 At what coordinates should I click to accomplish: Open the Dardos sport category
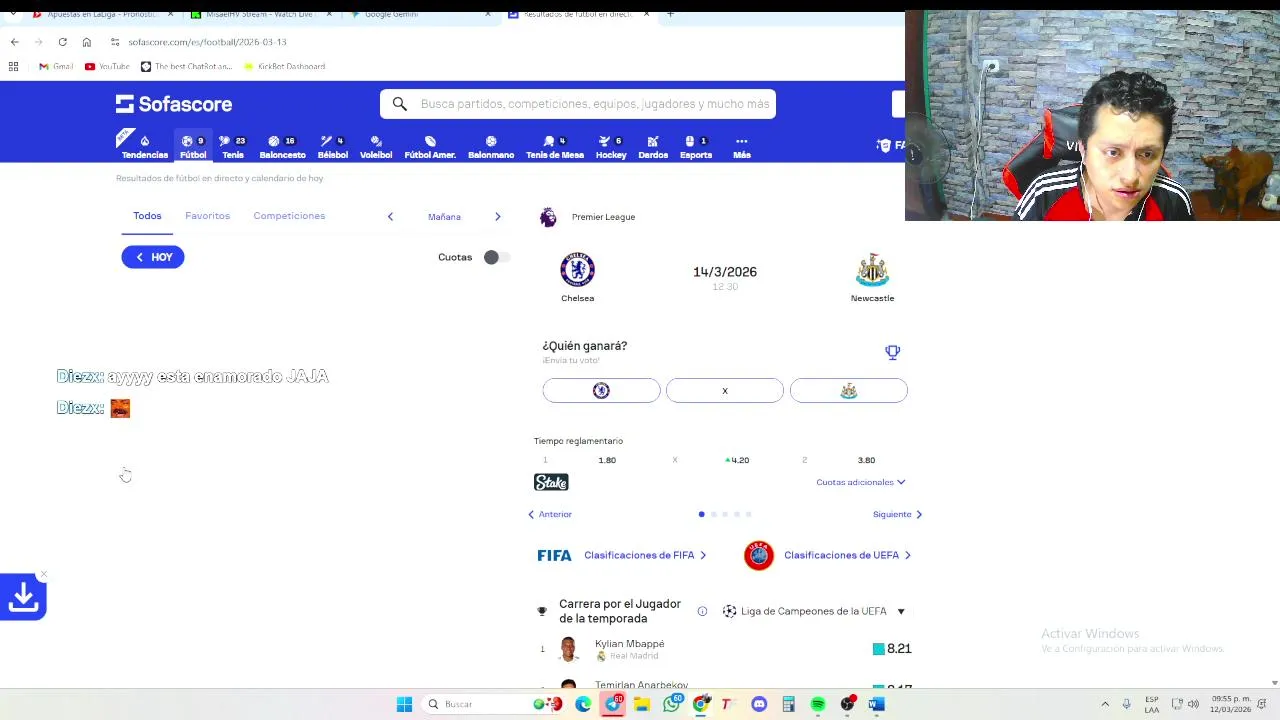(x=653, y=147)
